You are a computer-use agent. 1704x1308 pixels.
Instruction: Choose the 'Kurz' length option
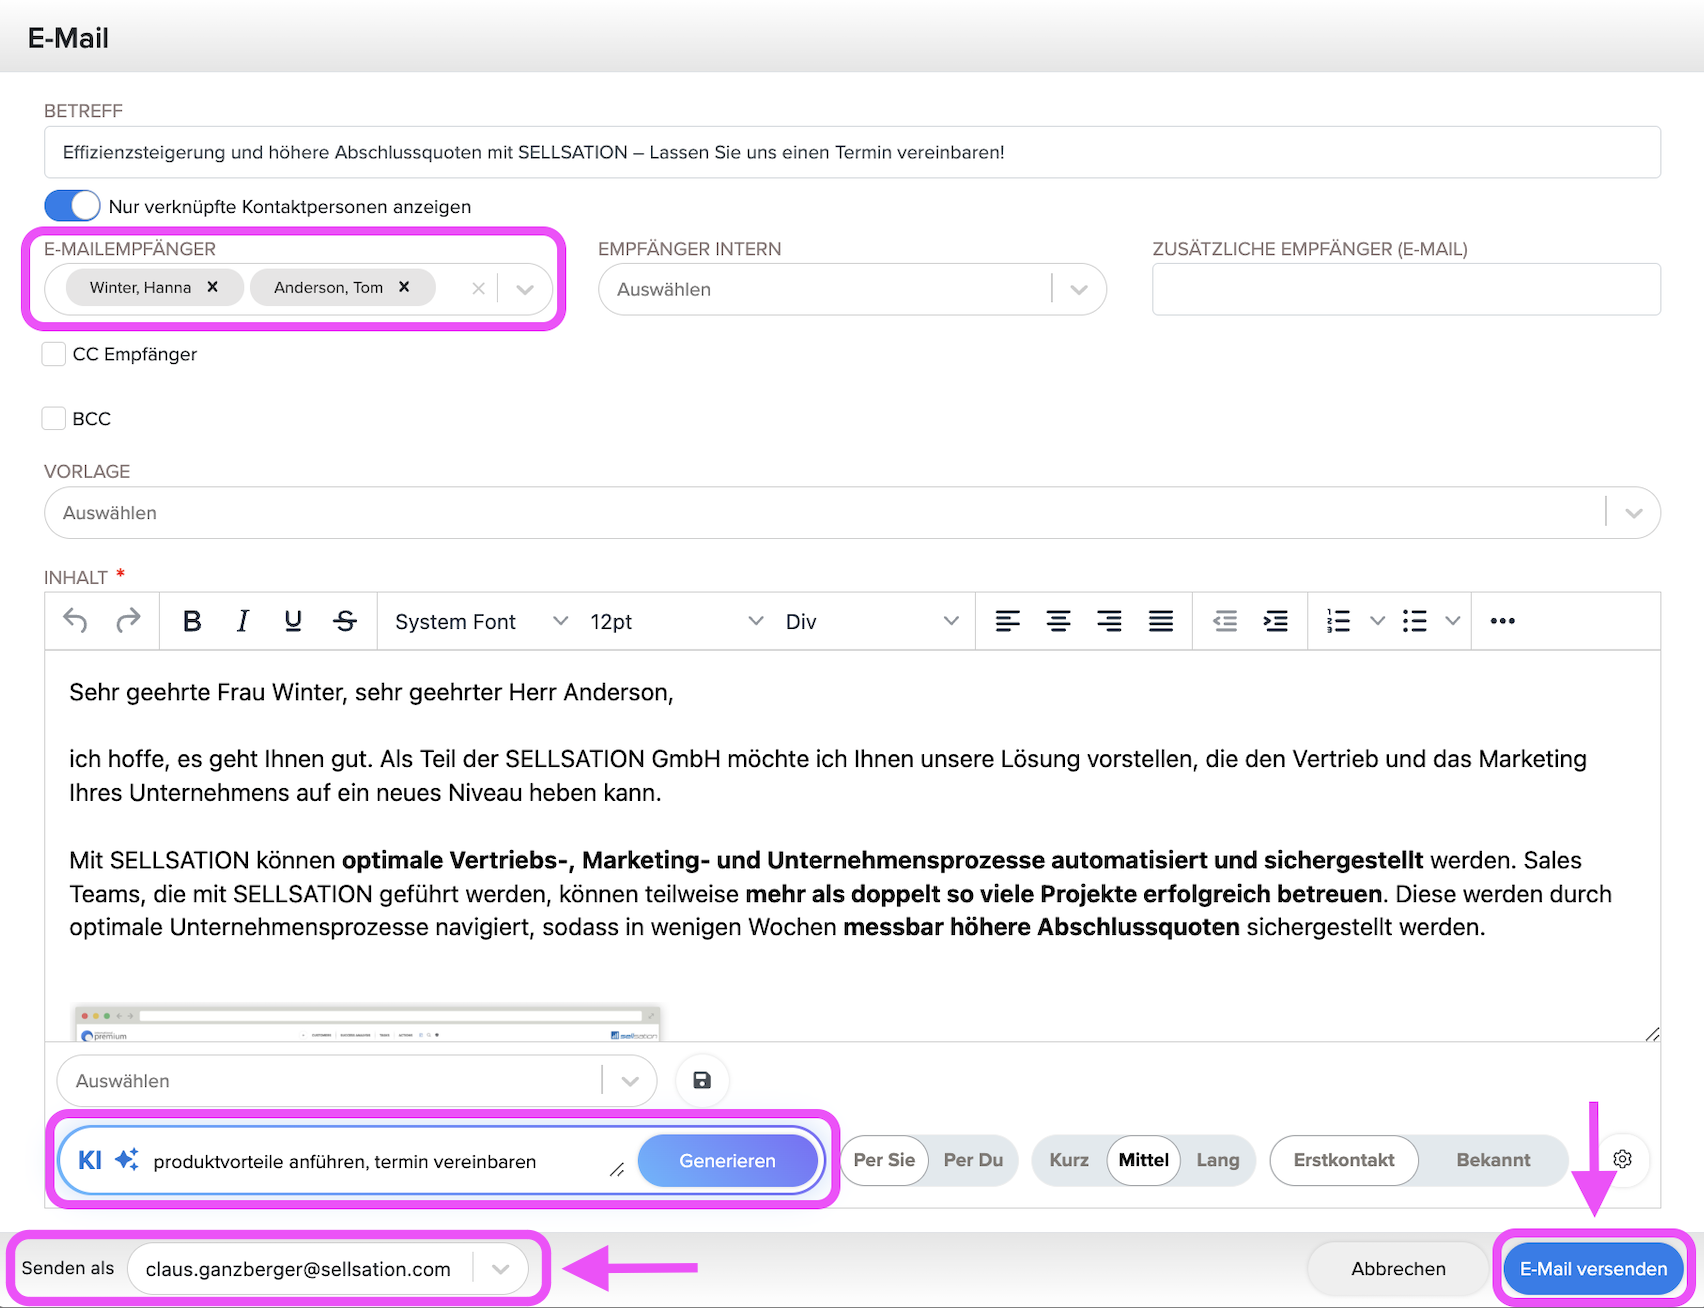pyautogui.click(x=1069, y=1160)
